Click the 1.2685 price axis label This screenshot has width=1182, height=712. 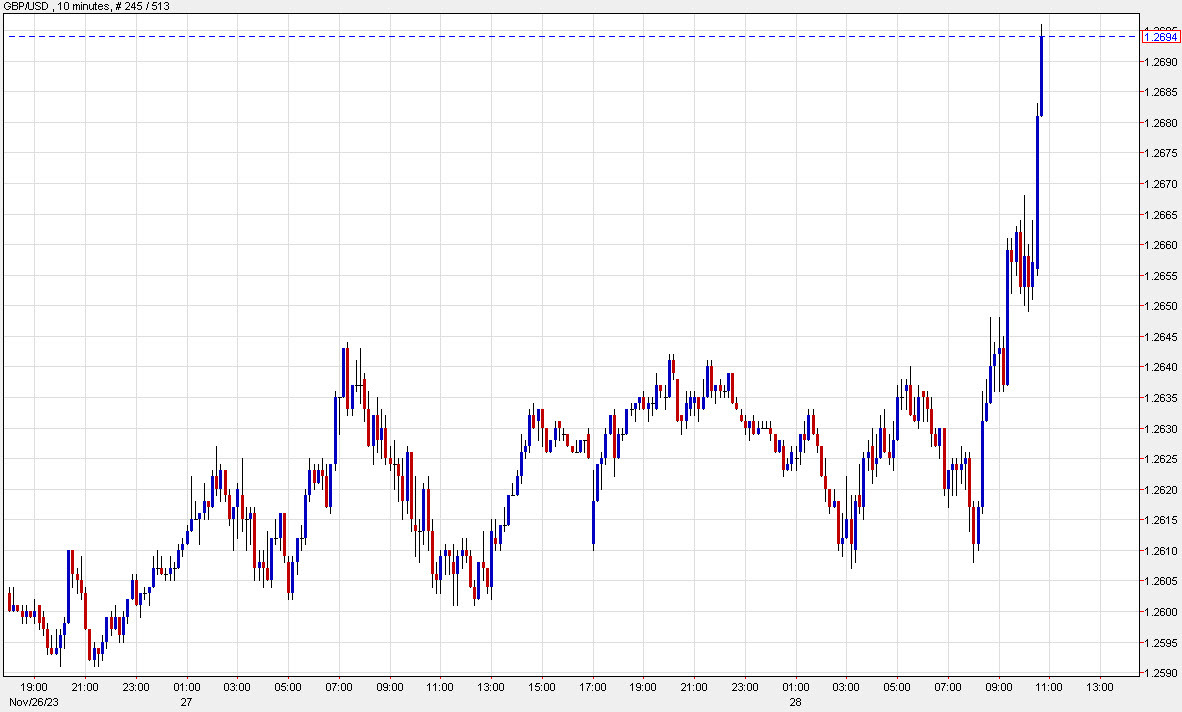(x=1160, y=92)
